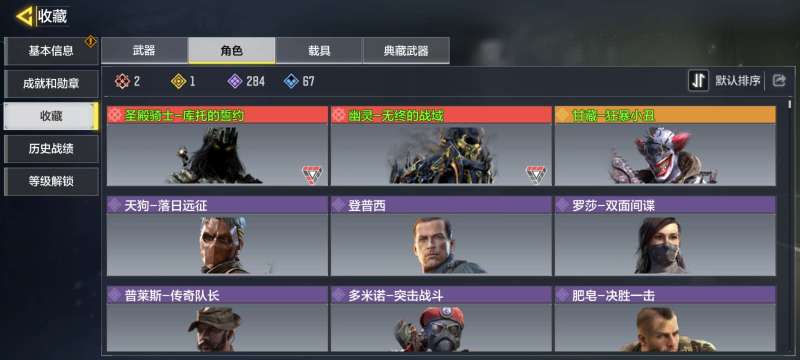This screenshot has height=360, width=800.
Task: Switch to the 典藏武器 tab
Action: tap(406, 50)
